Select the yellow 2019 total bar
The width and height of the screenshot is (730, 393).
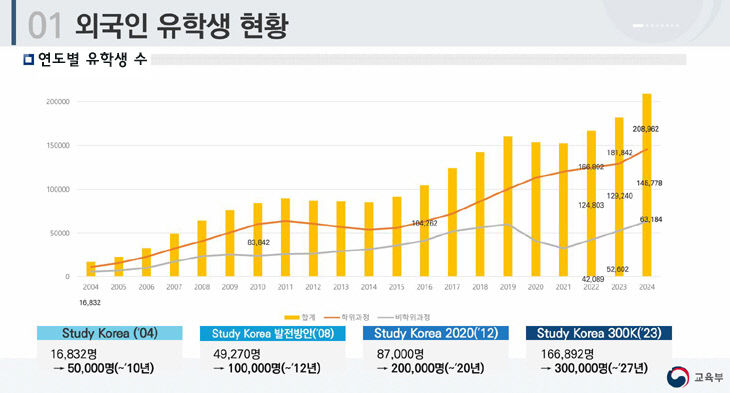tap(507, 206)
